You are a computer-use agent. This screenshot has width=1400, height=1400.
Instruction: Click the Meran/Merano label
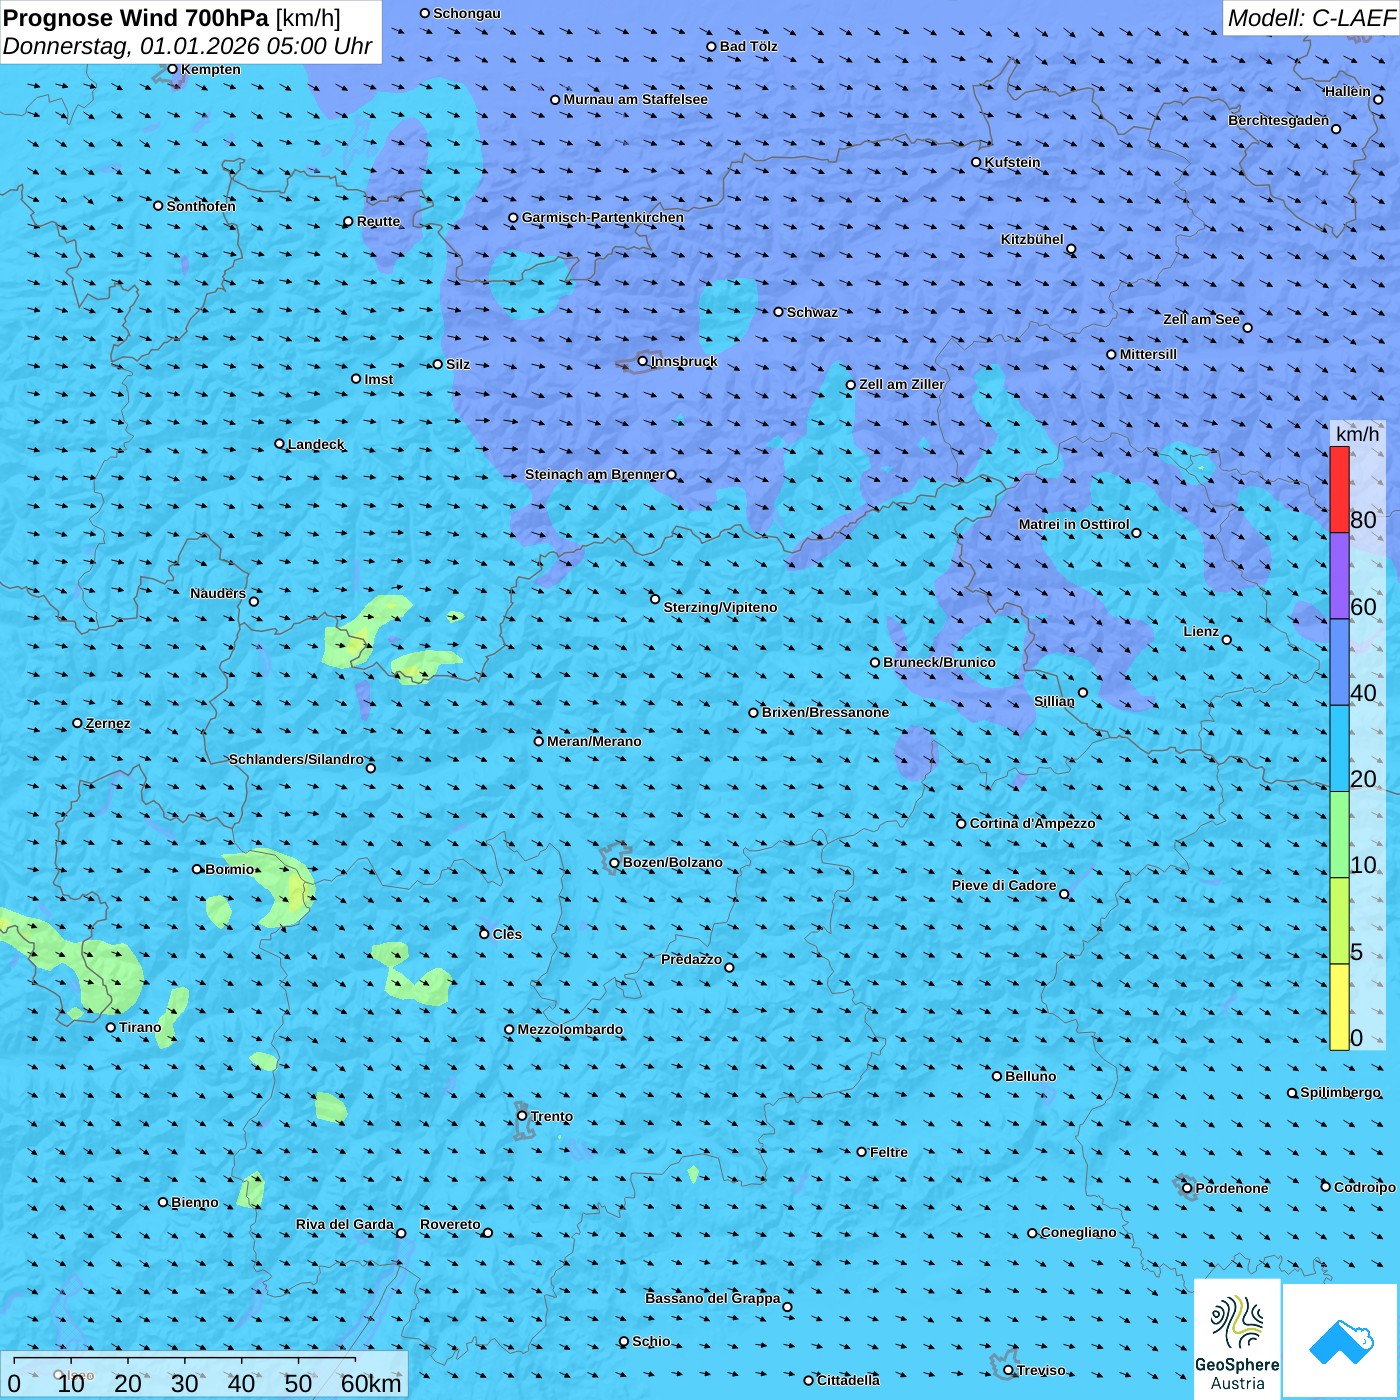click(x=594, y=741)
